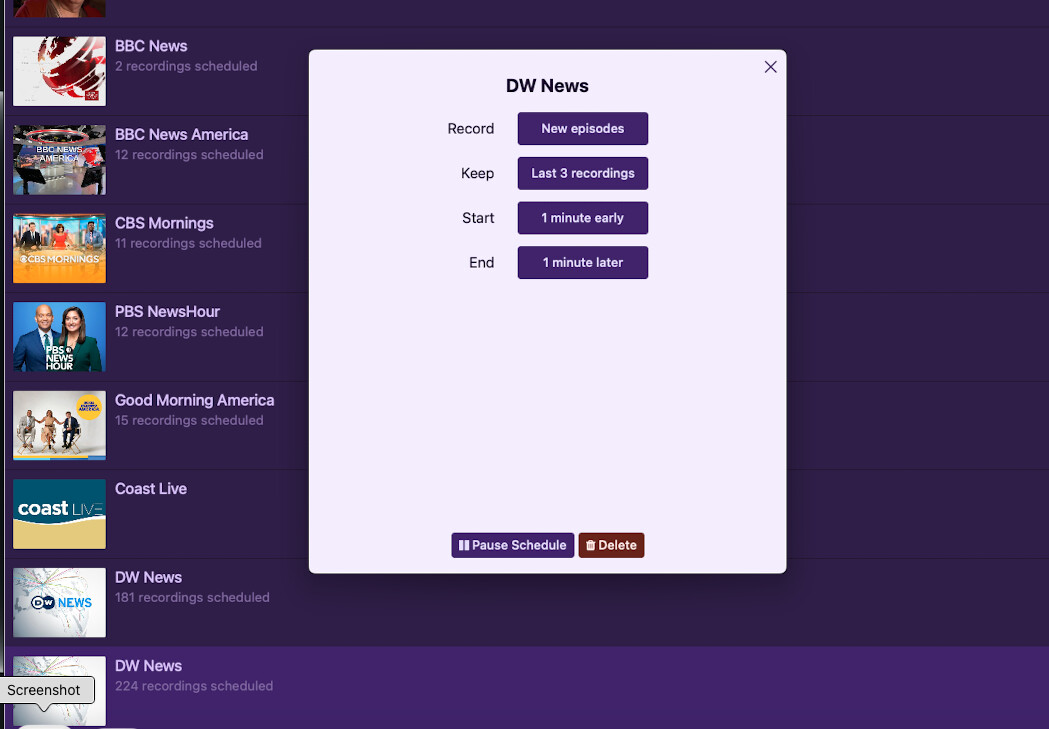Select the Good Morning America title
Viewport: 1049px width, 729px height.
click(x=194, y=400)
